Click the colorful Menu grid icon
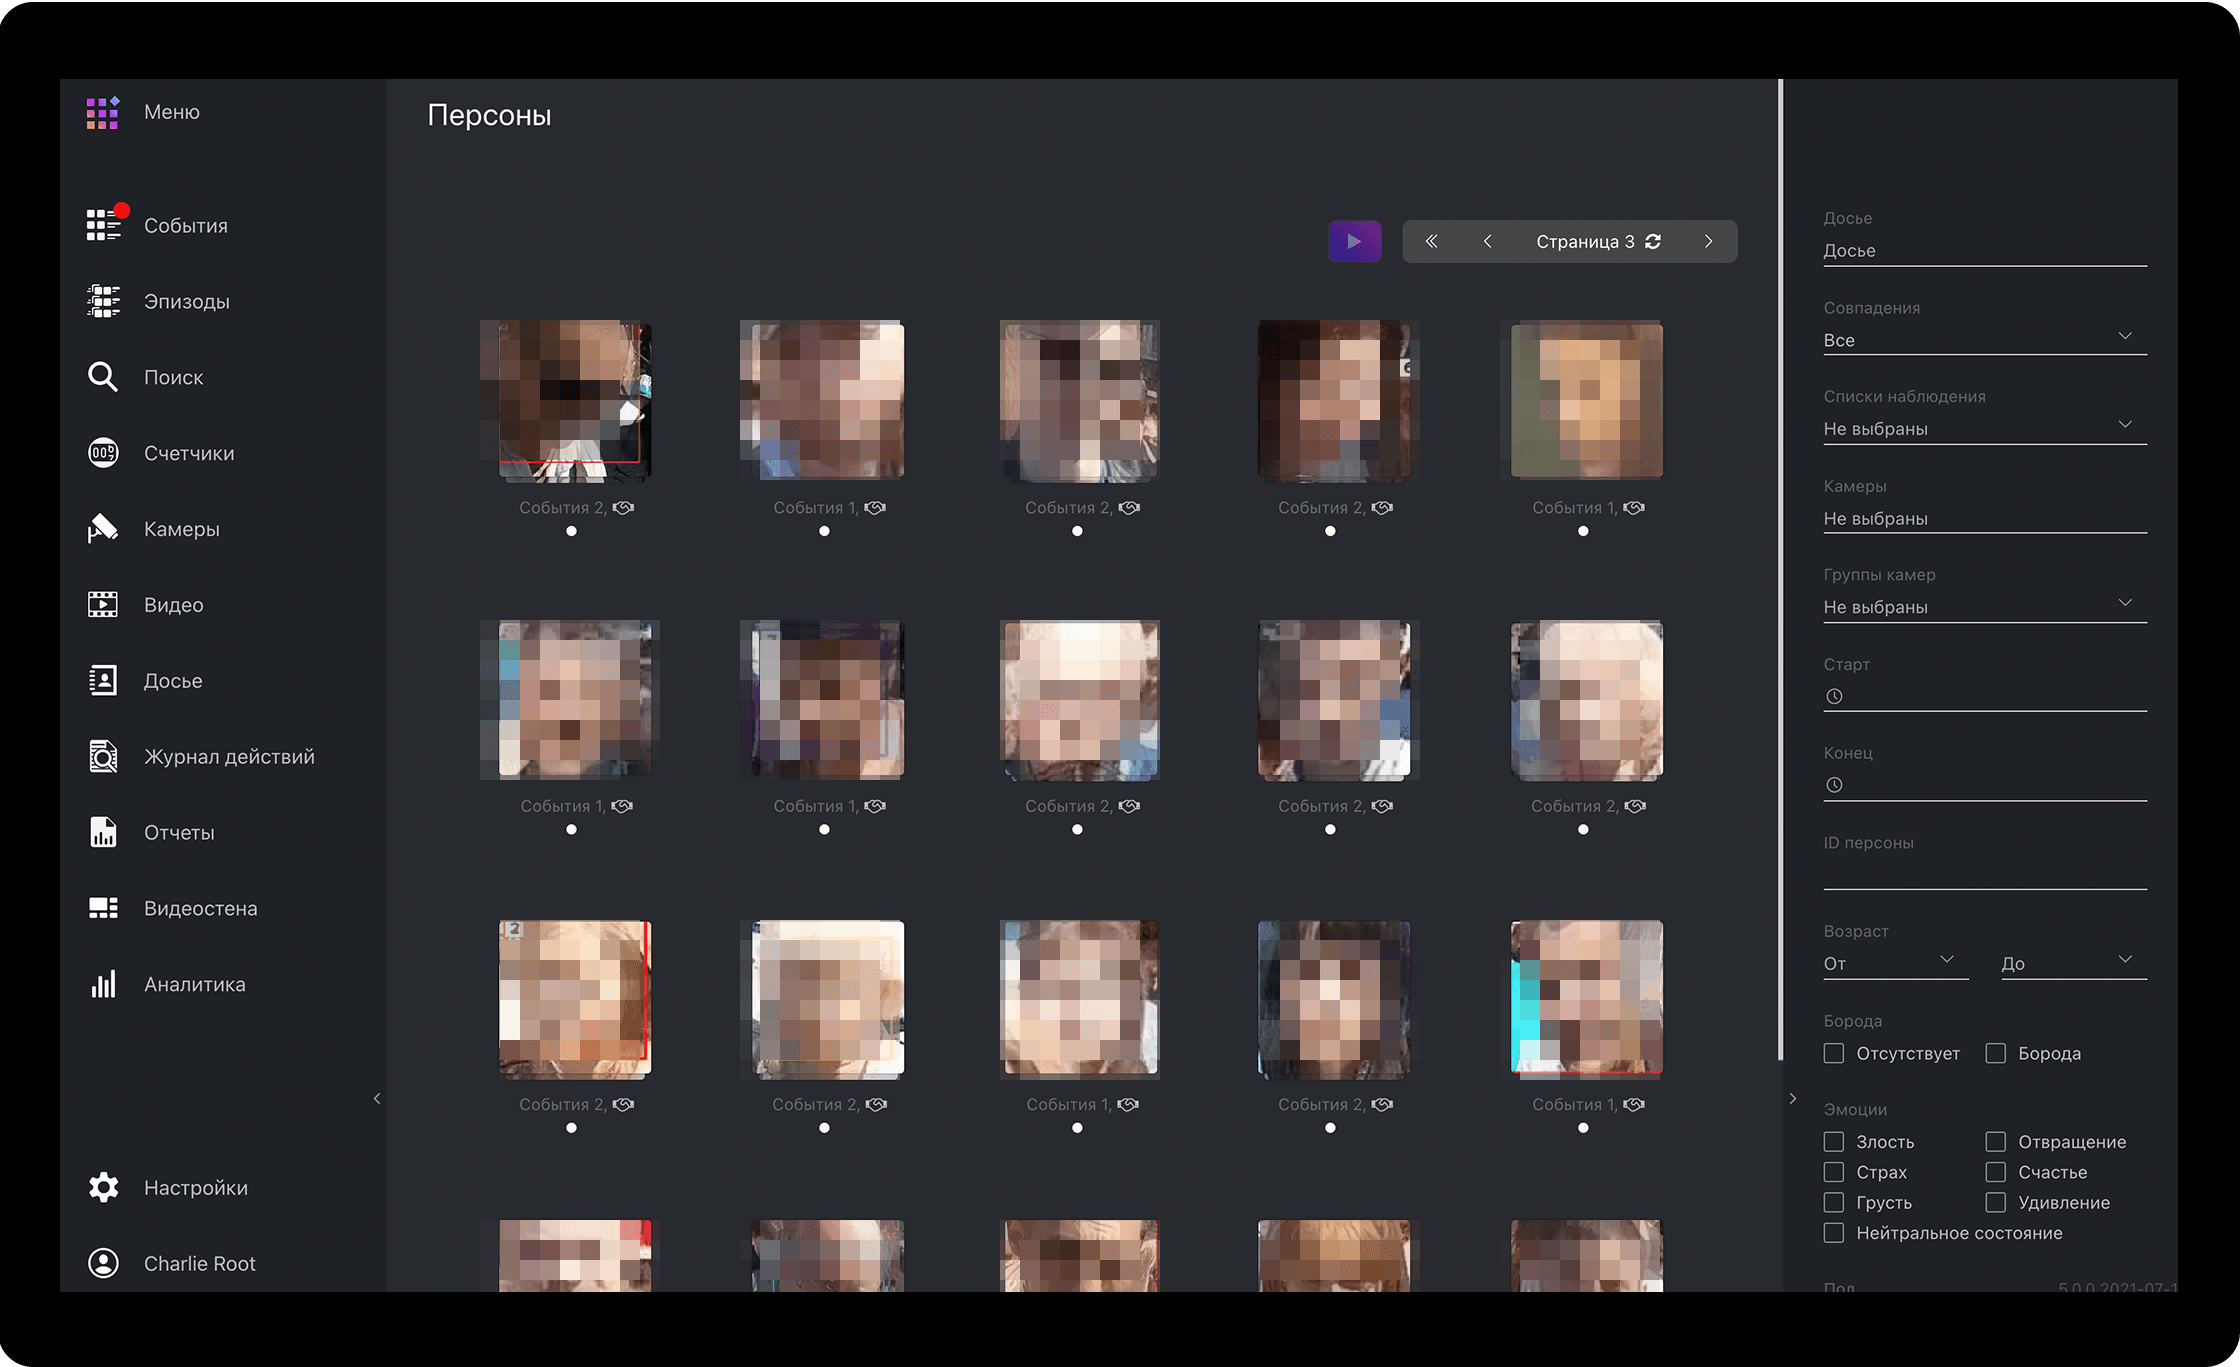The image size is (2240, 1367). coord(103,113)
